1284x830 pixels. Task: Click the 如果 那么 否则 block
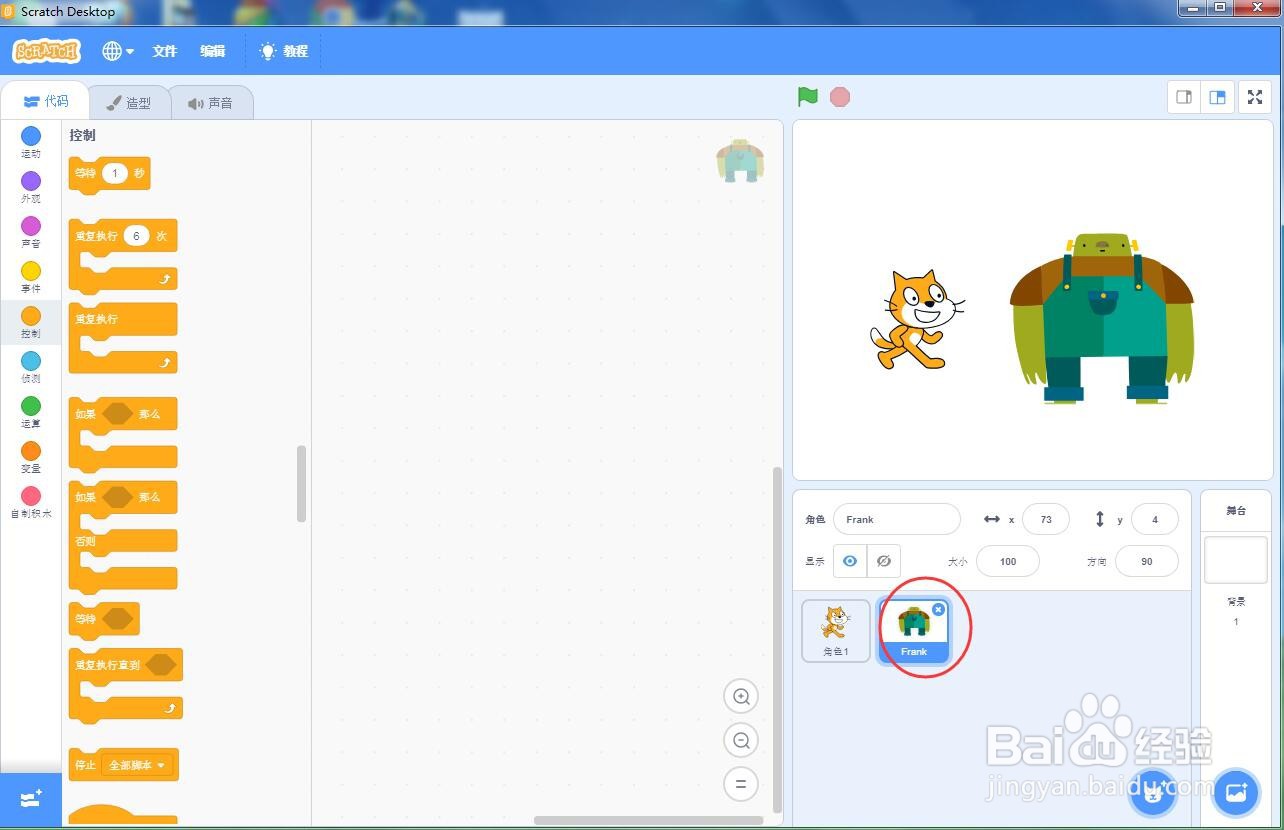[x=122, y=537]
